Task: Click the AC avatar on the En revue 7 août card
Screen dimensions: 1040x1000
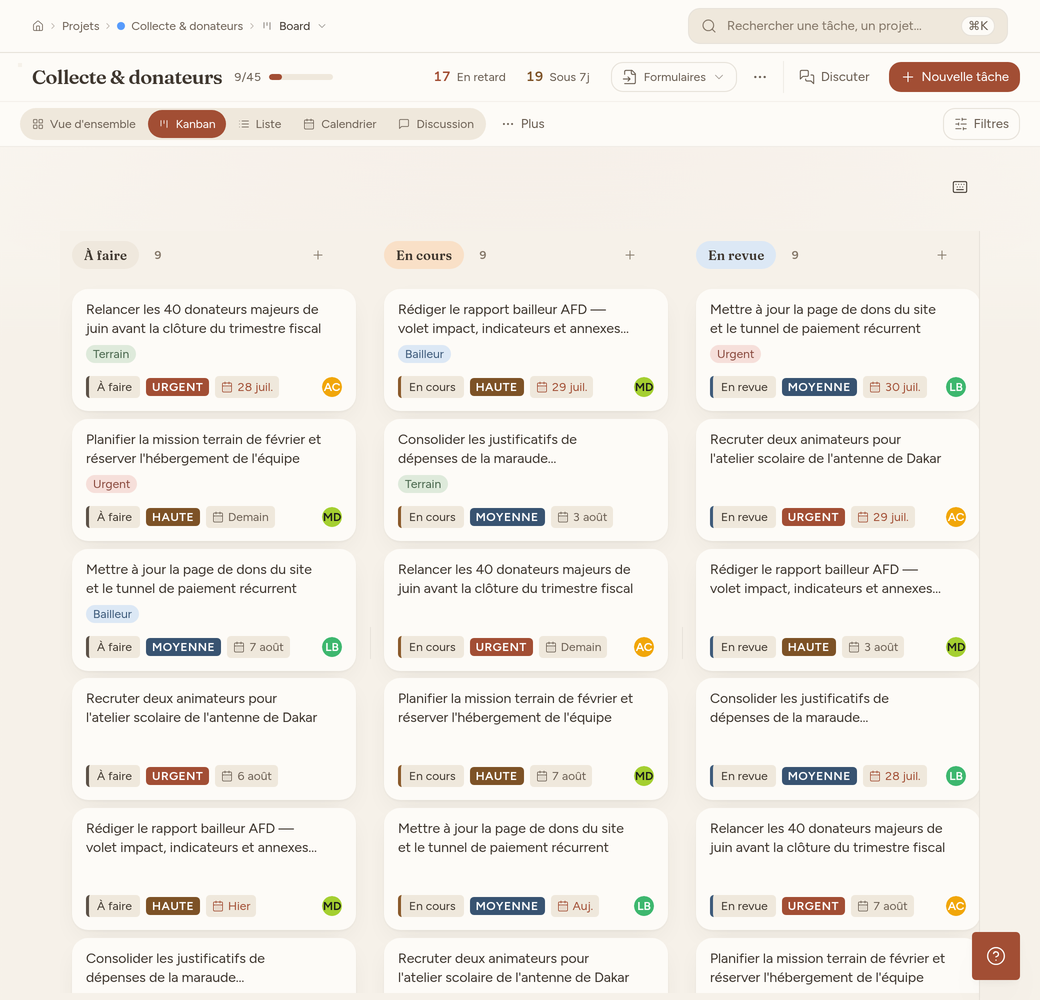Action: tap(956, 906)
